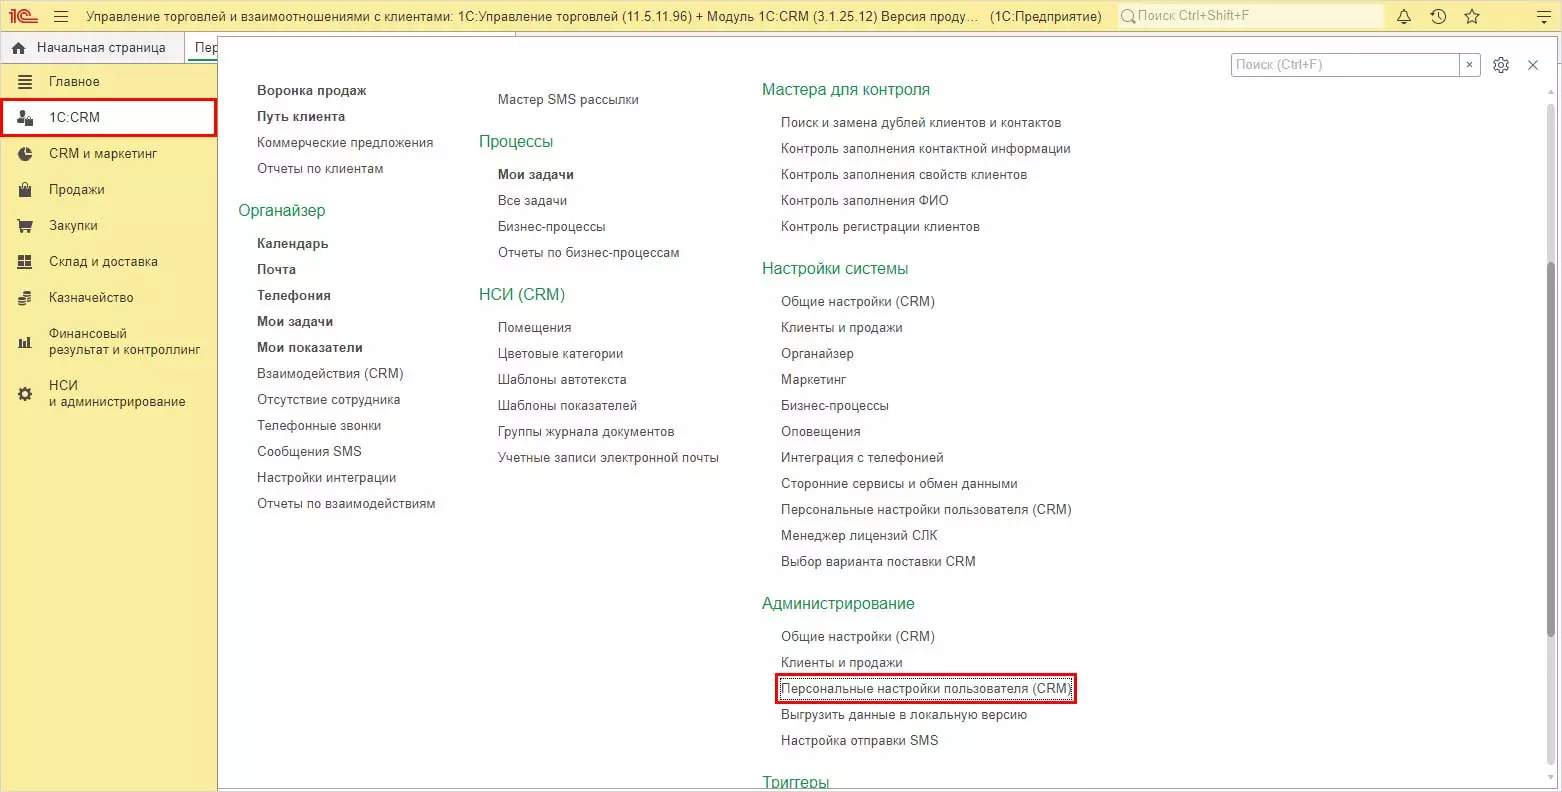The width and height of the screenshot is (1562, 792).
Task: Open Шаблоны автотекста
Action: [x=562, y=380]
